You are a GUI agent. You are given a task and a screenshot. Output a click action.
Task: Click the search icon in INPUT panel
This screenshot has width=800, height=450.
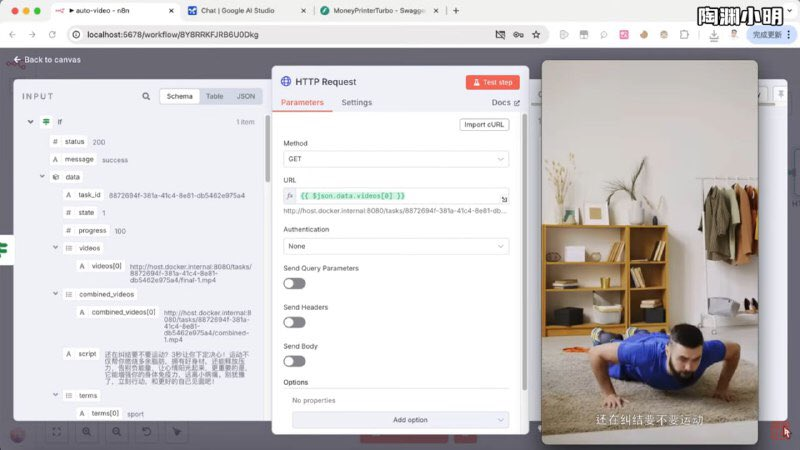point(146,97)
